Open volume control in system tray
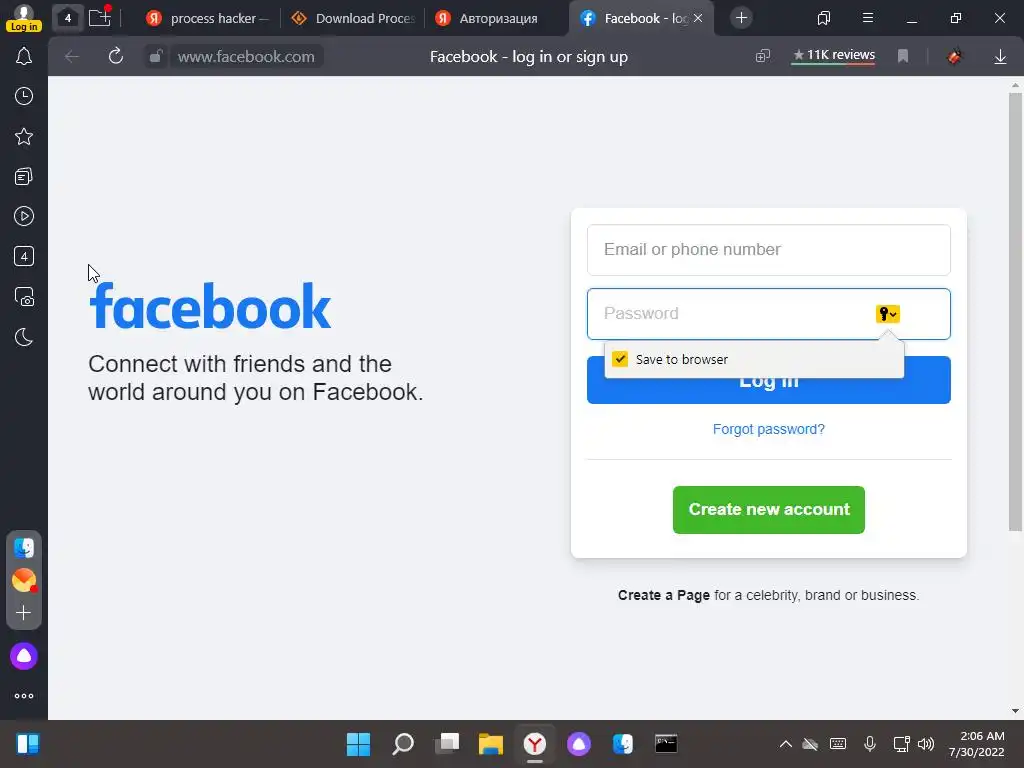The width and height of the screenshot is (1024, 768). pos(925,744)
